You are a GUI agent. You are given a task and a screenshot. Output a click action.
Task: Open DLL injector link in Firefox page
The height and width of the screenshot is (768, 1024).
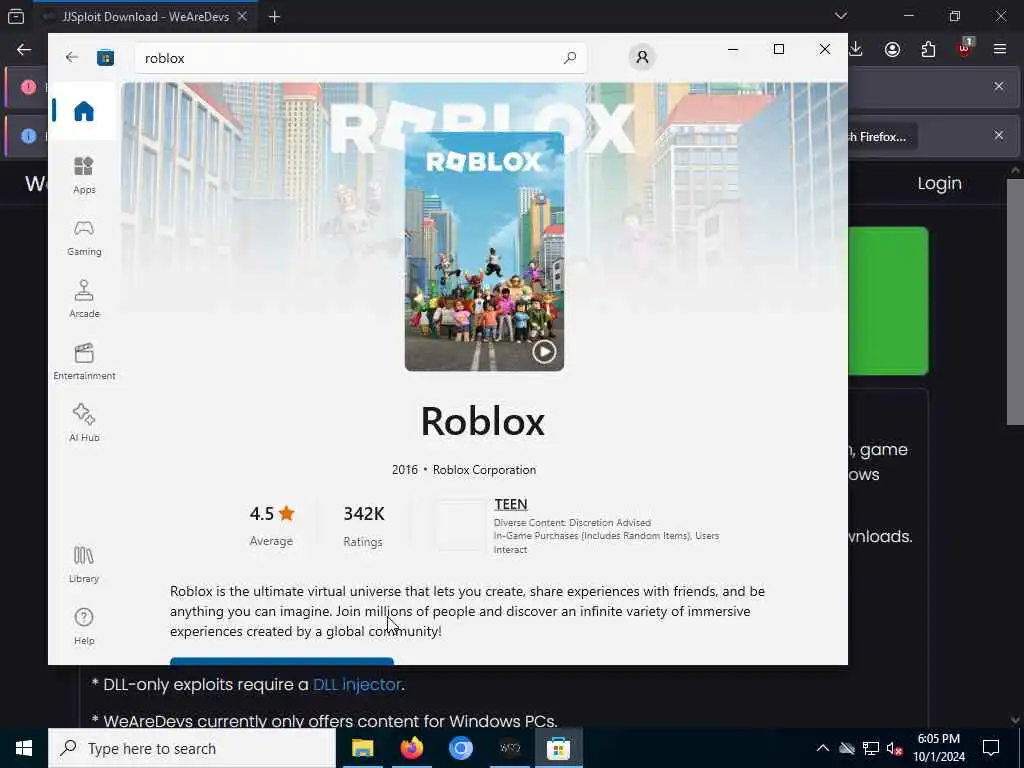click(x=357, y=684)
